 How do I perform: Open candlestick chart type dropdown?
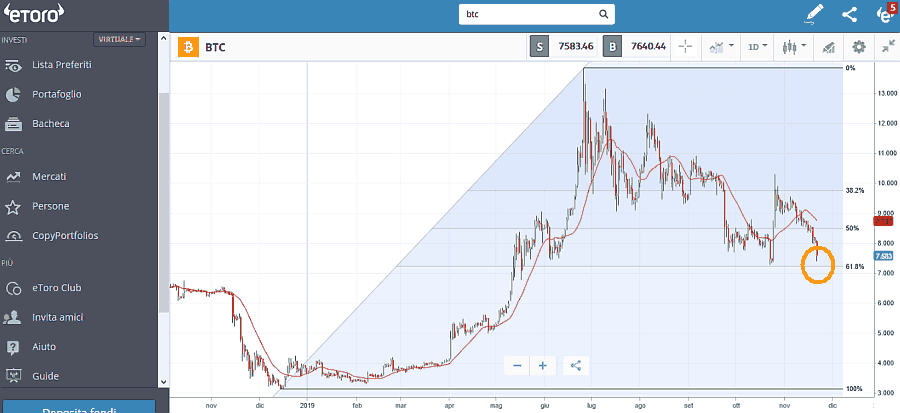pyautogui.click(x=794, y=47)
